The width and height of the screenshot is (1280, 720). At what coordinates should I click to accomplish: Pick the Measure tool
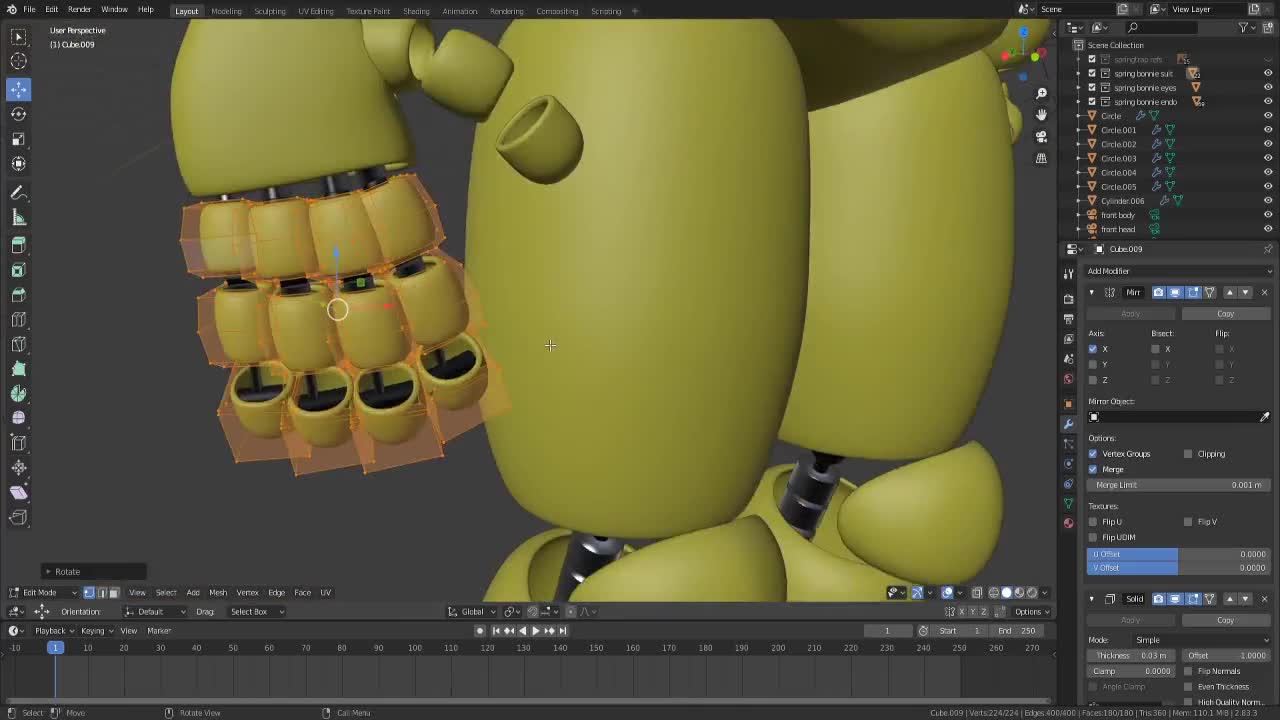click(x=18, y=217)
